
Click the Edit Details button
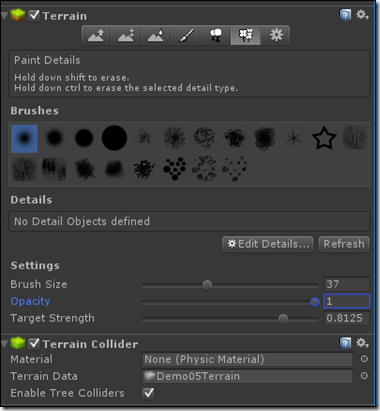tap(268, 244)
